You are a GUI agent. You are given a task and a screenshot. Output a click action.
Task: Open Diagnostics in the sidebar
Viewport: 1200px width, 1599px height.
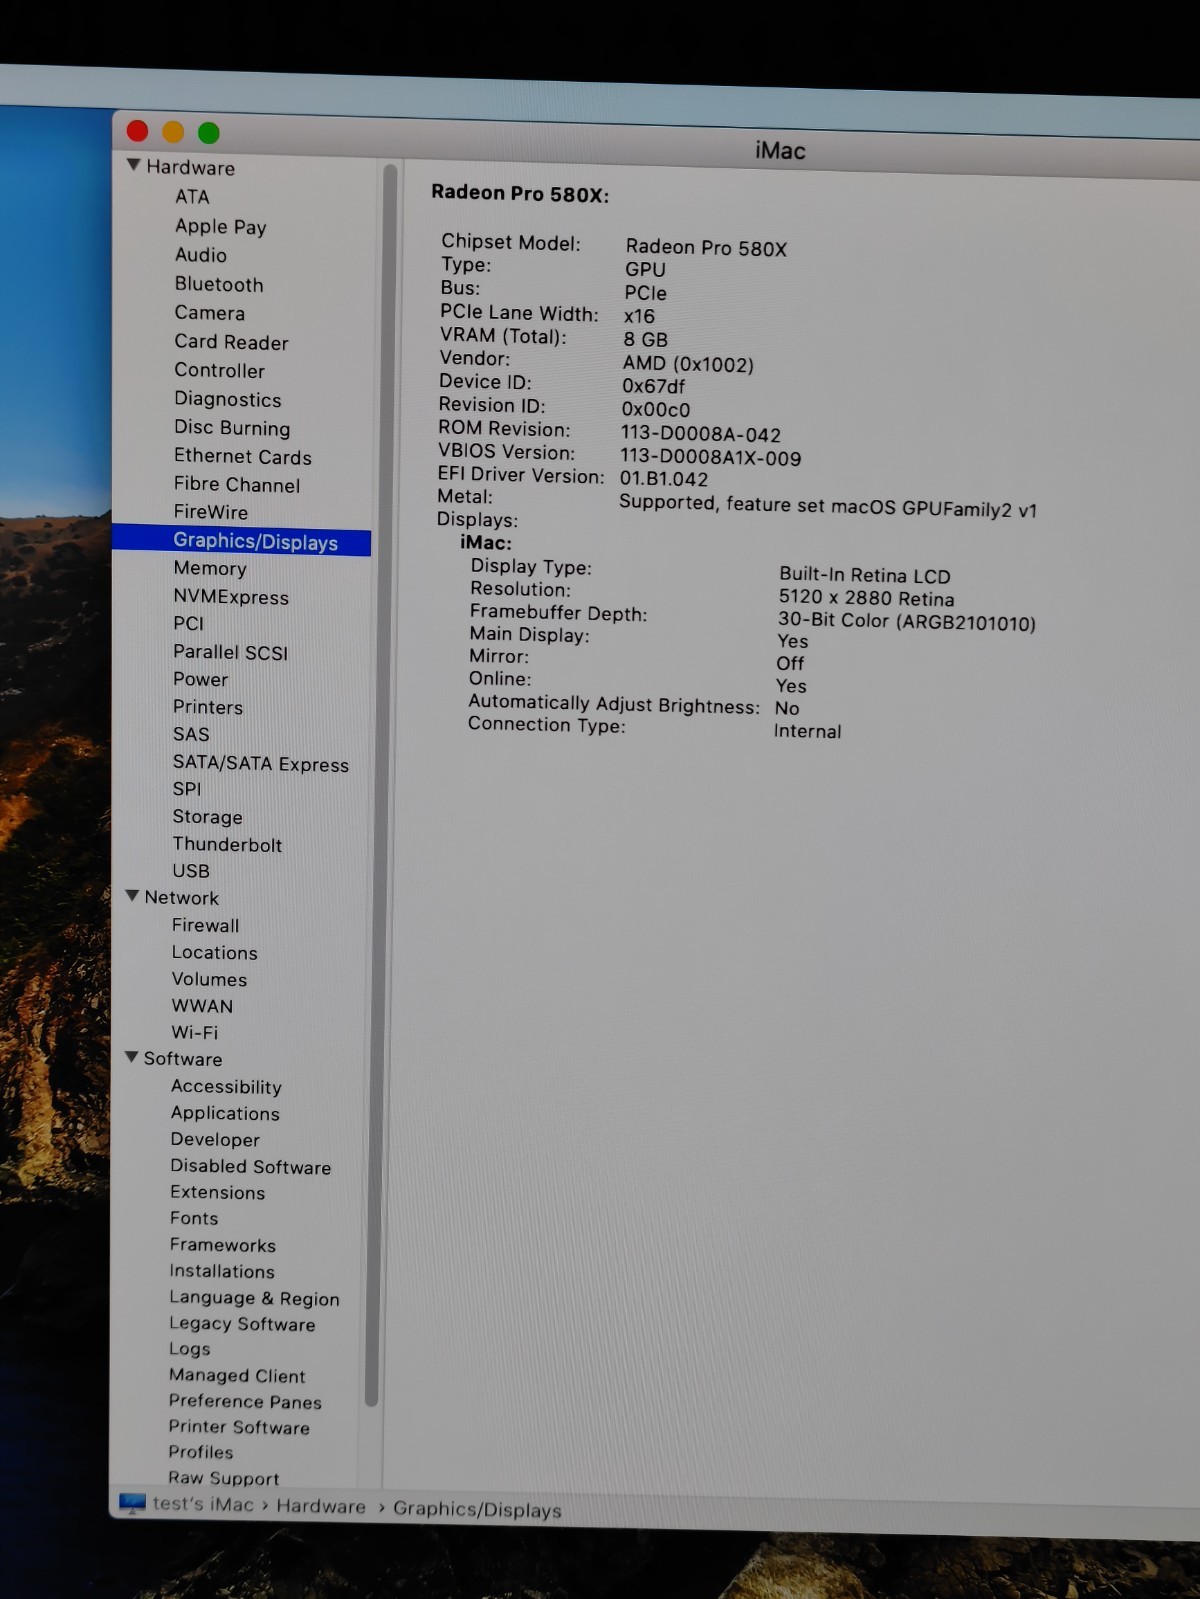(x=228, y=399)
